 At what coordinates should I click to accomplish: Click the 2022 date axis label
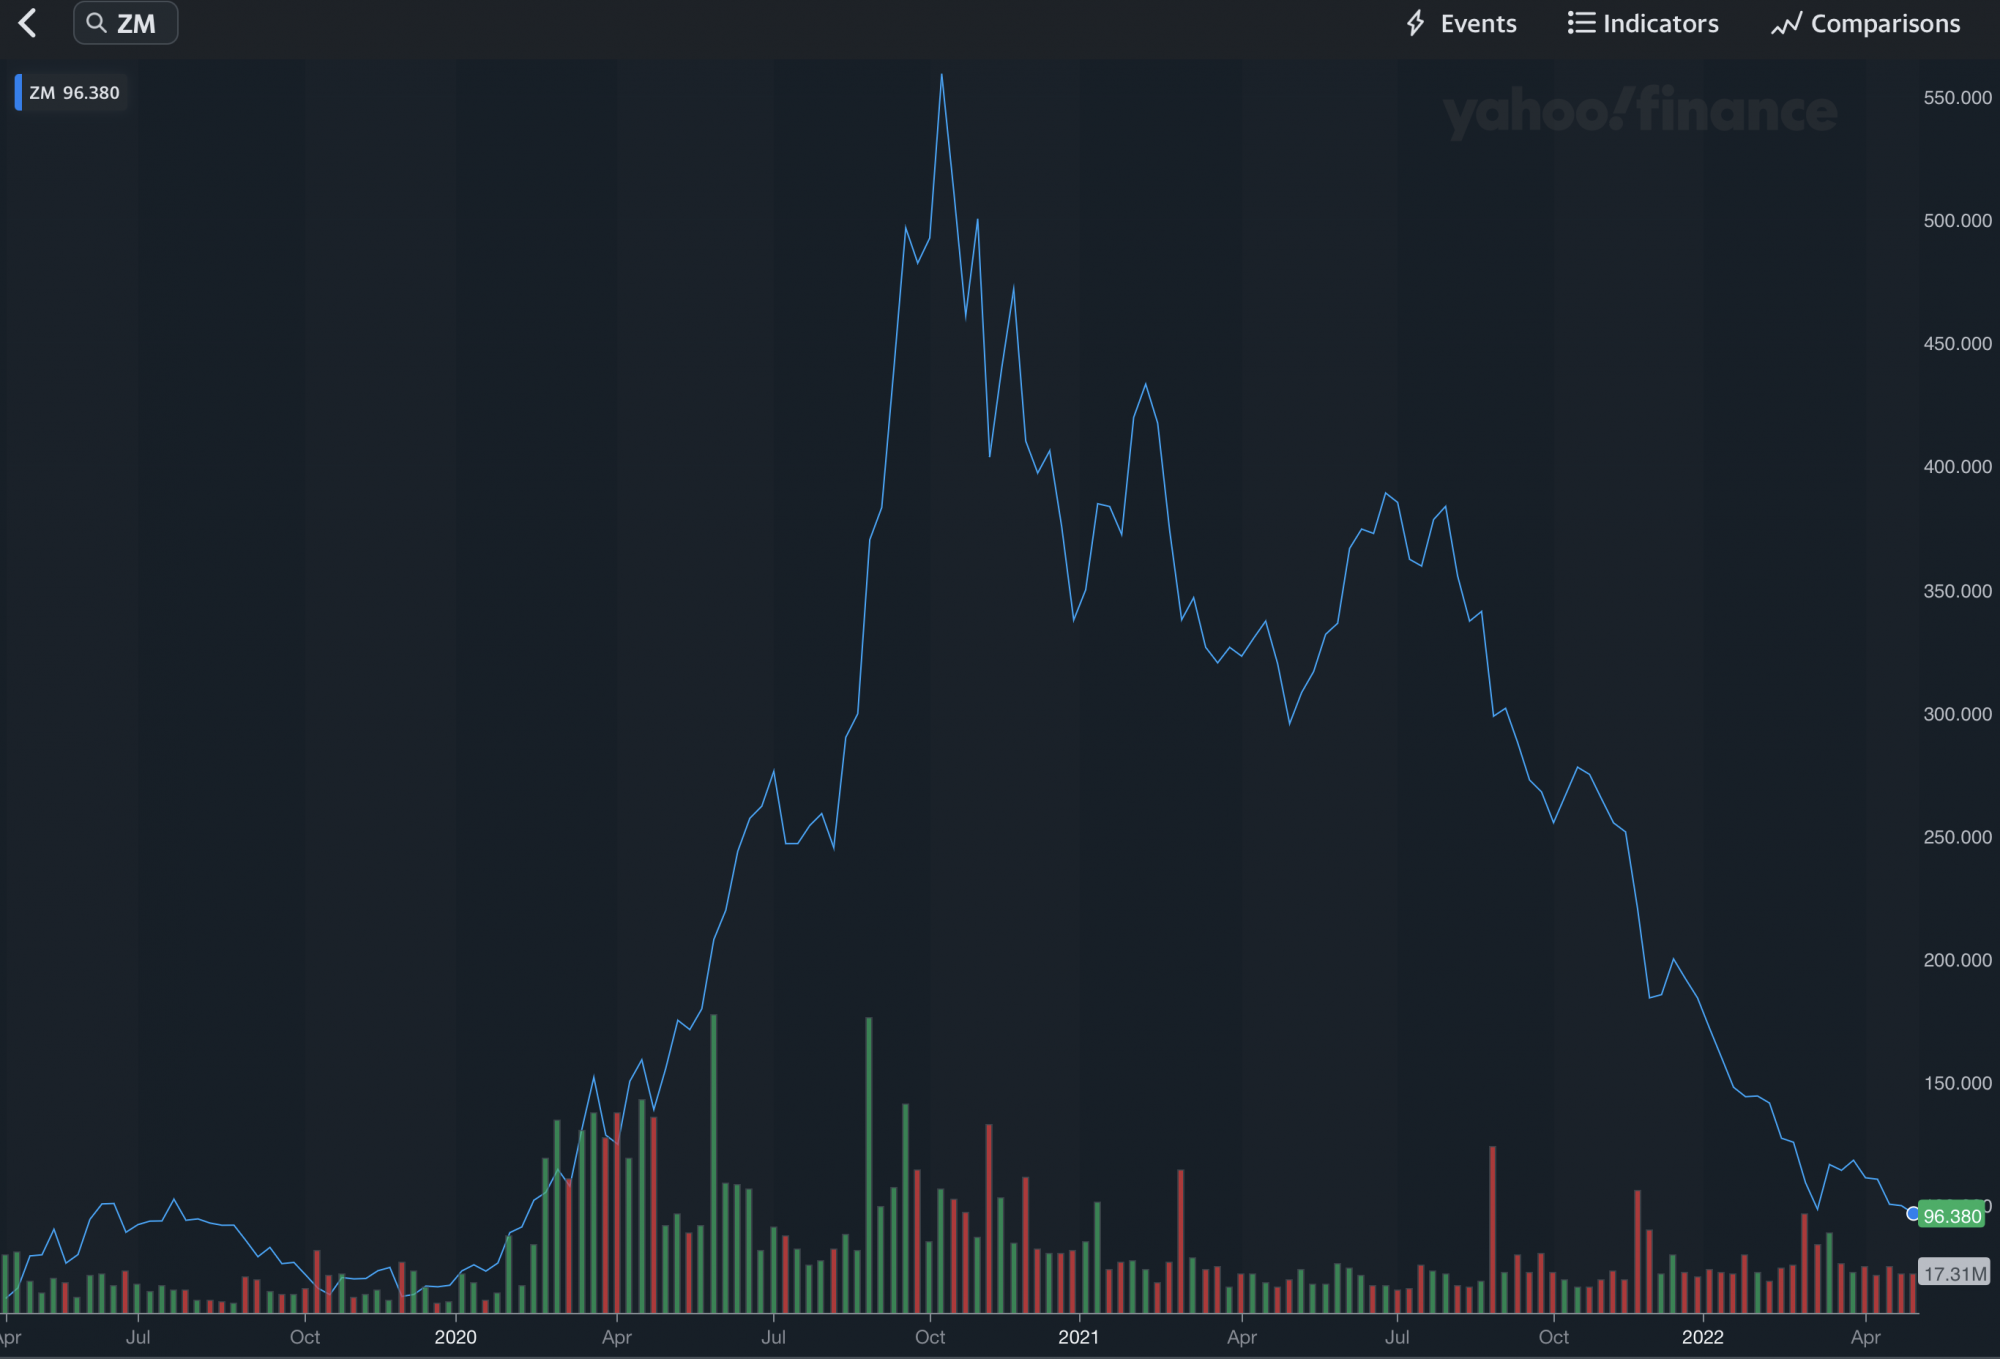[1702, 1337]
